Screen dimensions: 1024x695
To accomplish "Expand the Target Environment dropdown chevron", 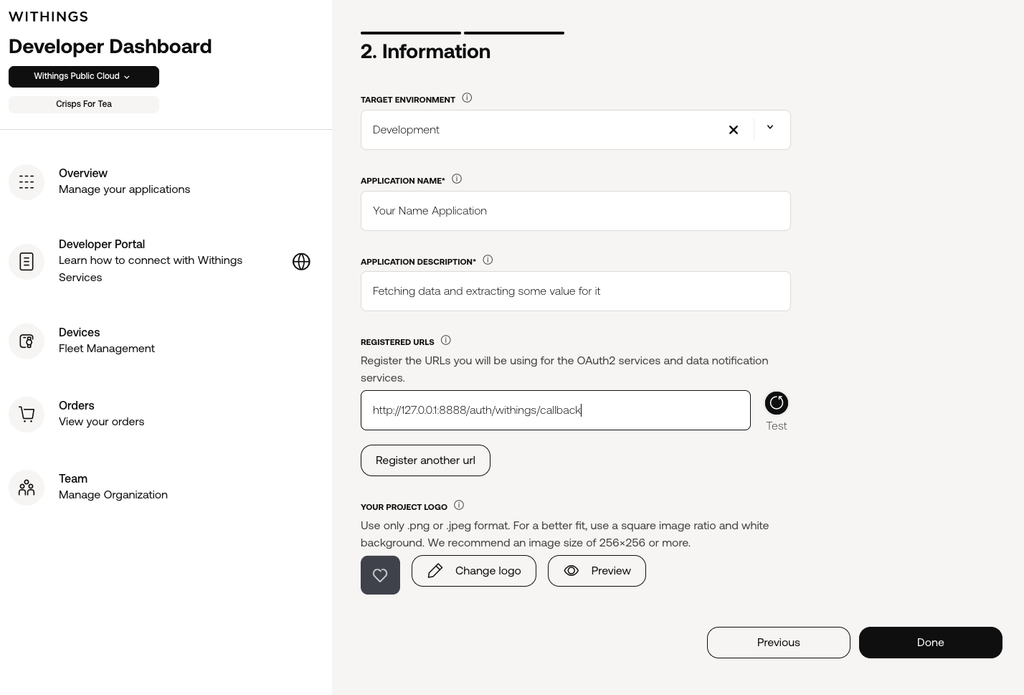I will pyautogui.click(x=770, y=128).
